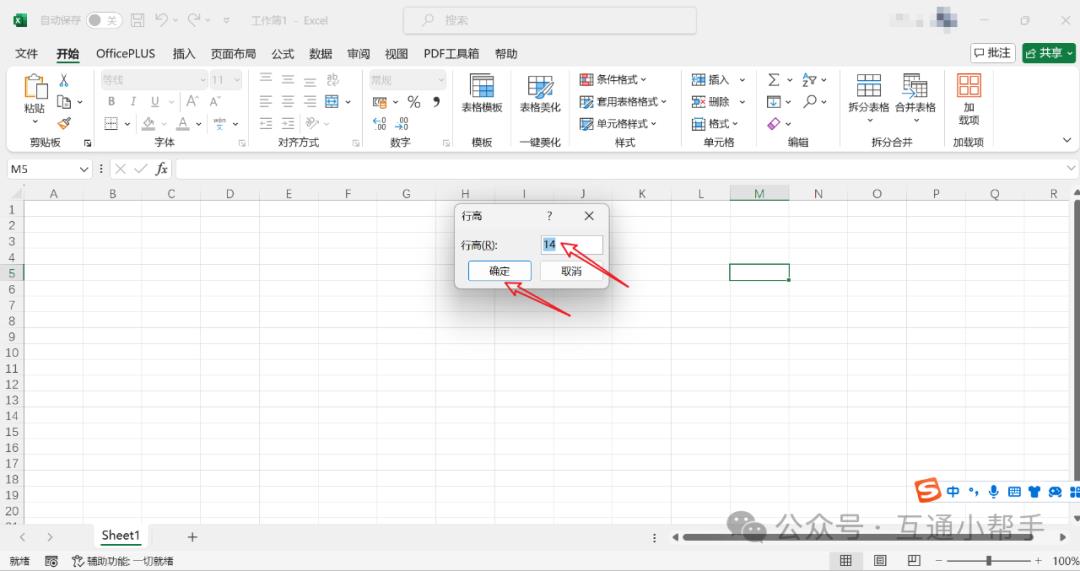Screen dimensions: 1080x571
Task: Switch to 数据 Data tab
Action: [x=320, y=53]
